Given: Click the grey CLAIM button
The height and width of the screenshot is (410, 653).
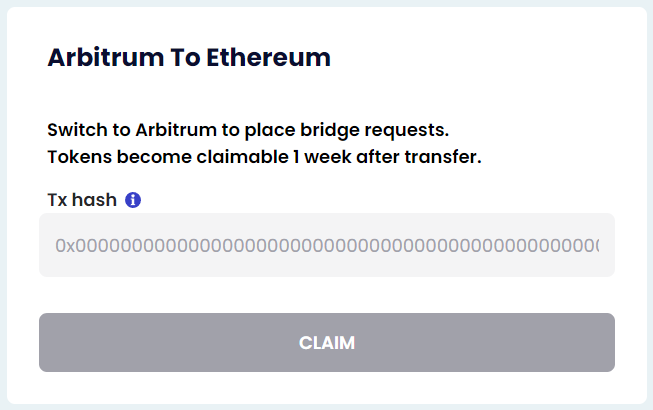Looking at the screenshot, I should (x=327, y=343).
